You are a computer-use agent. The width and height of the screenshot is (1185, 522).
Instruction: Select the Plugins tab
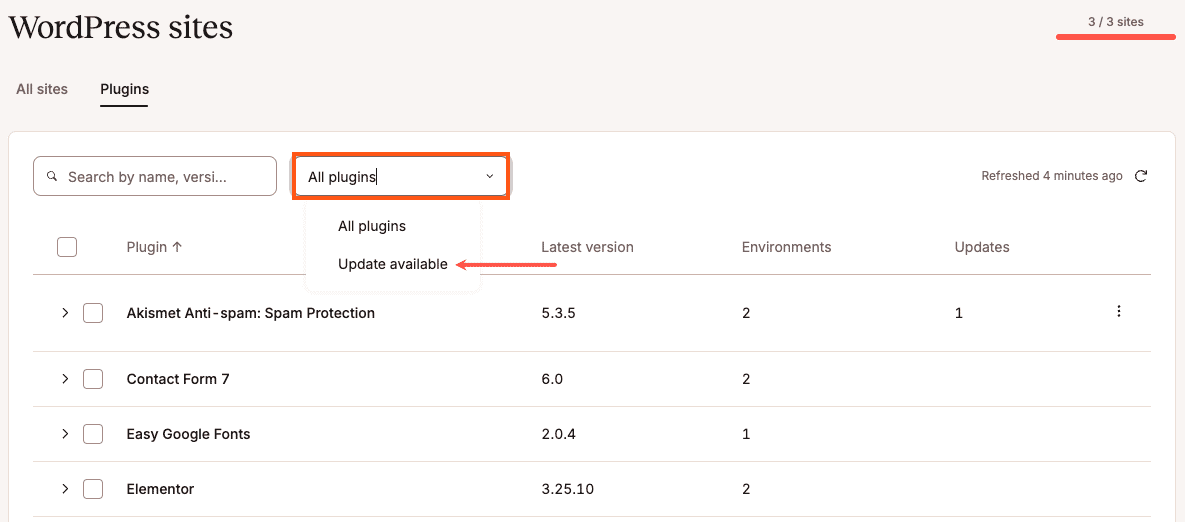[x=124, y=89]
